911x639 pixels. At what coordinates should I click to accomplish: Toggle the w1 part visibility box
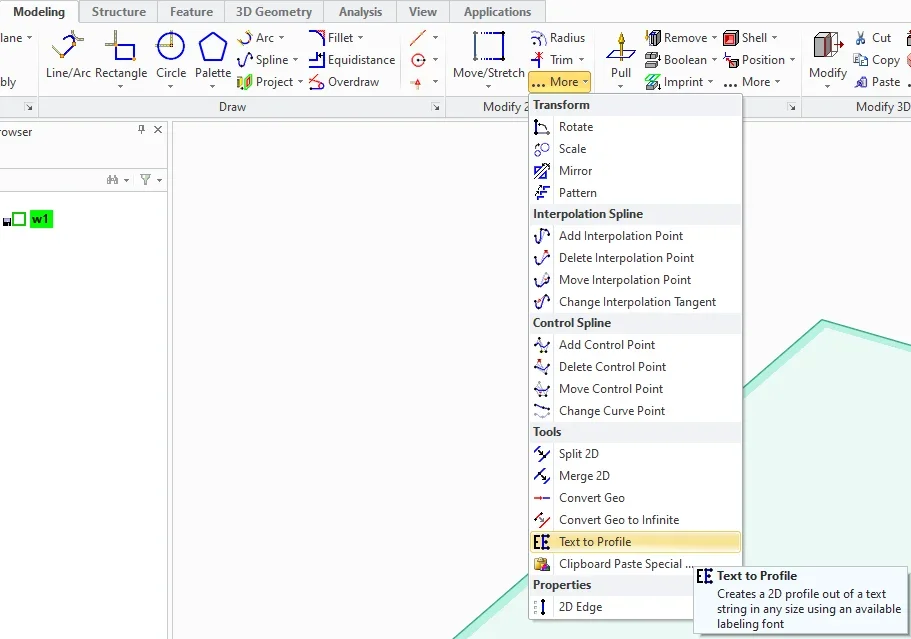point(19,220)
